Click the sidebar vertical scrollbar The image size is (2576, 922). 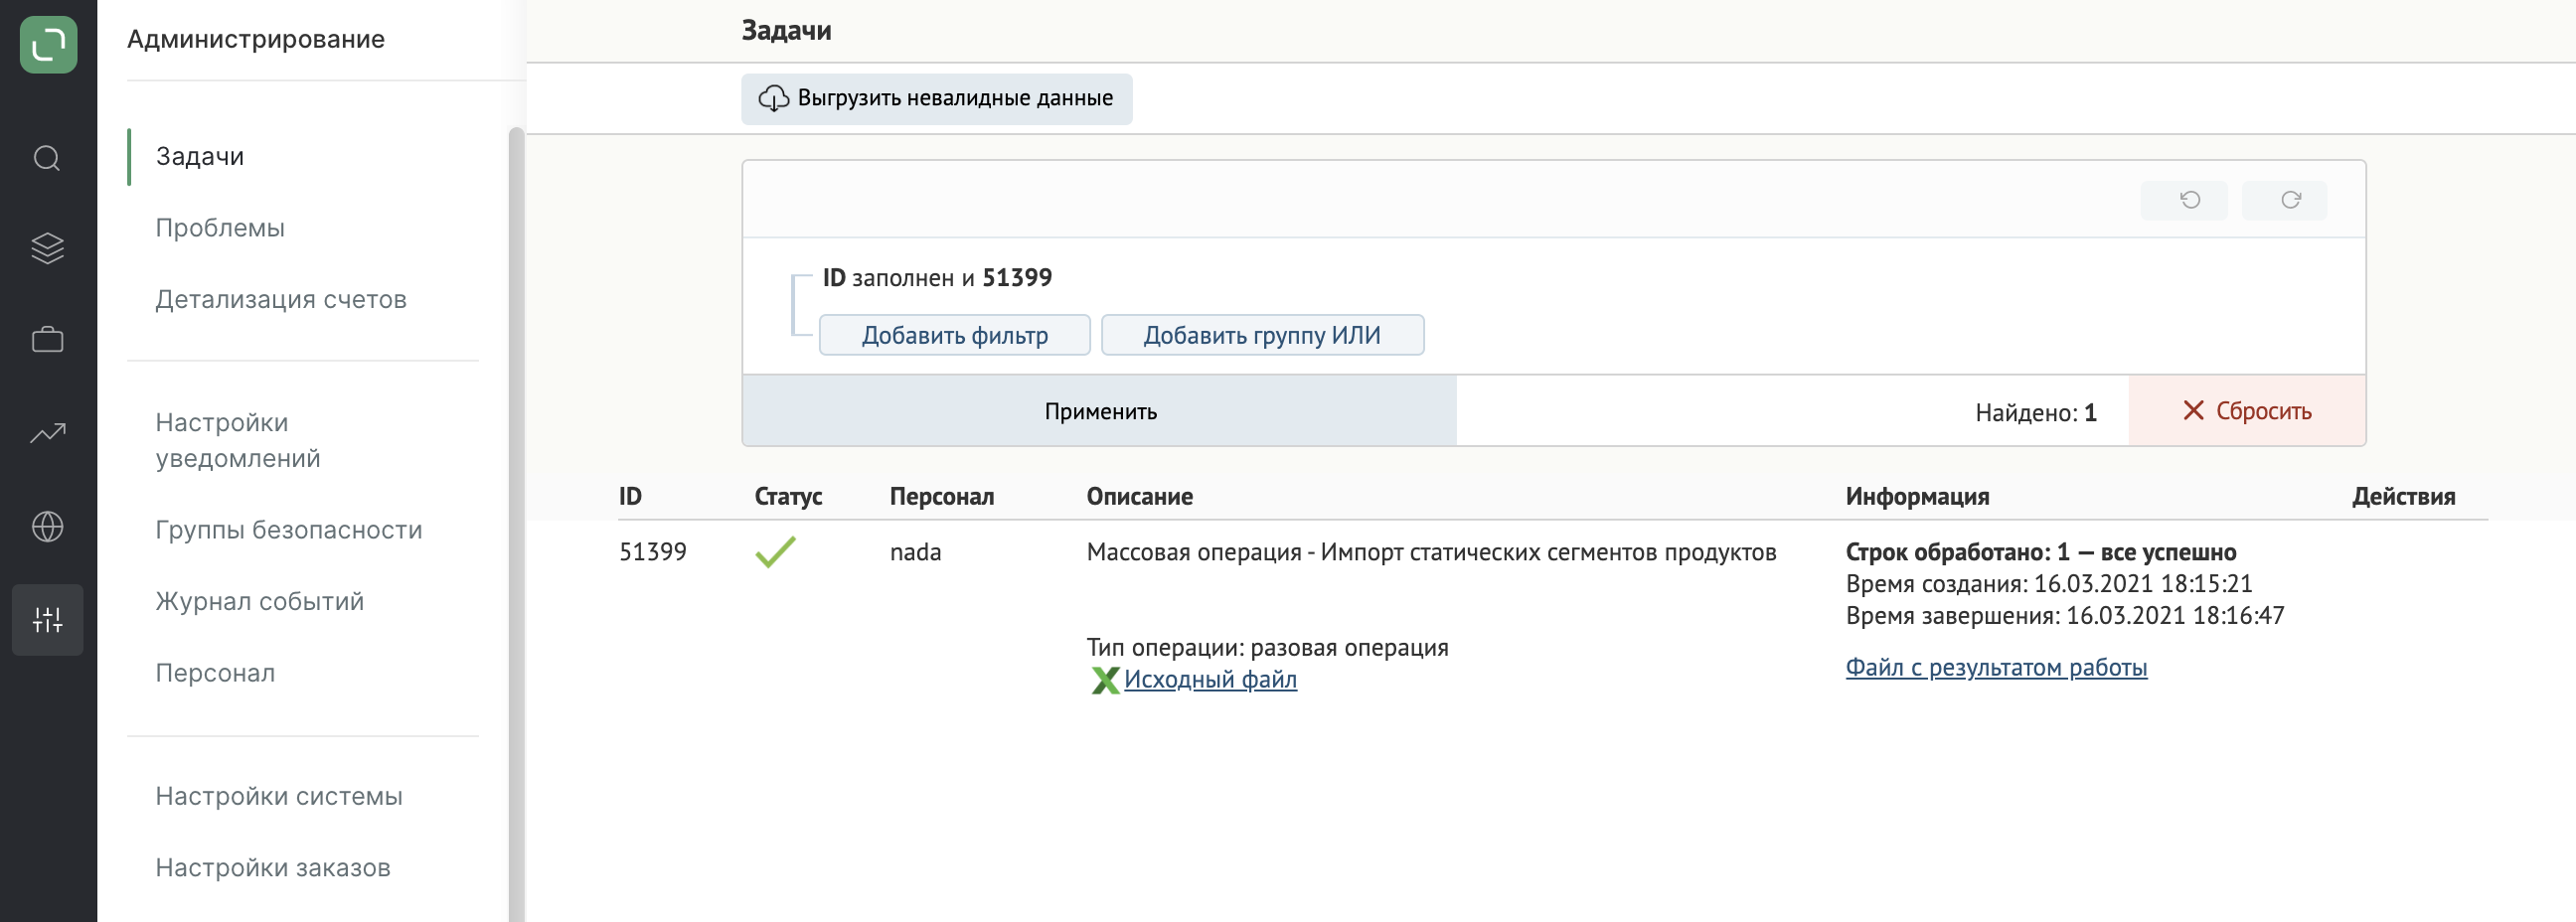(x=516, y=525)
